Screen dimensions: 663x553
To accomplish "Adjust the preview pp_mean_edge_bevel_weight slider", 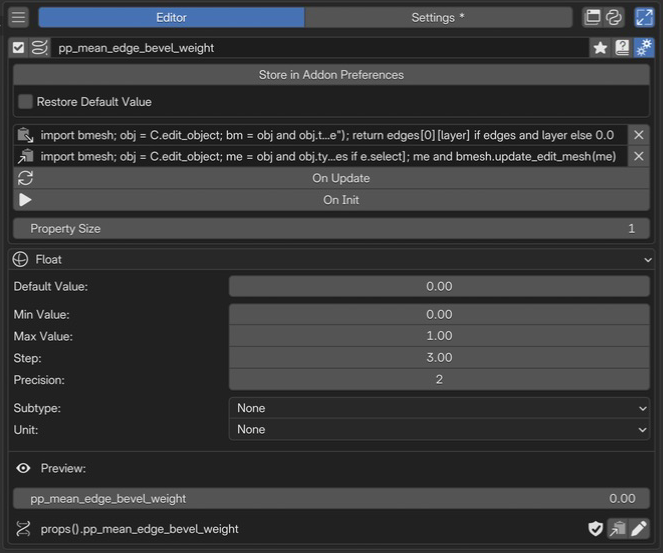I will [x=331, y=498].
